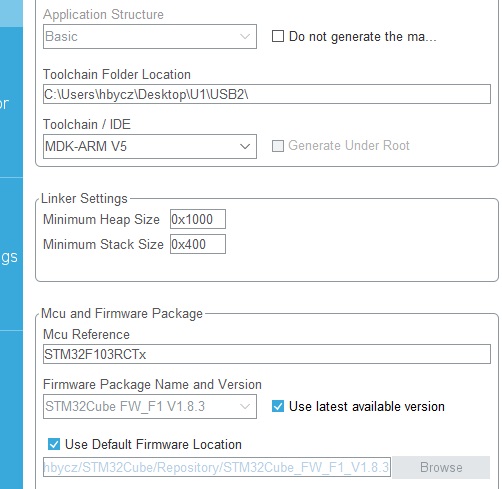Click the firmware repository path text field
502x489 pixels.
pyautogui.click(x=217, y=467)
